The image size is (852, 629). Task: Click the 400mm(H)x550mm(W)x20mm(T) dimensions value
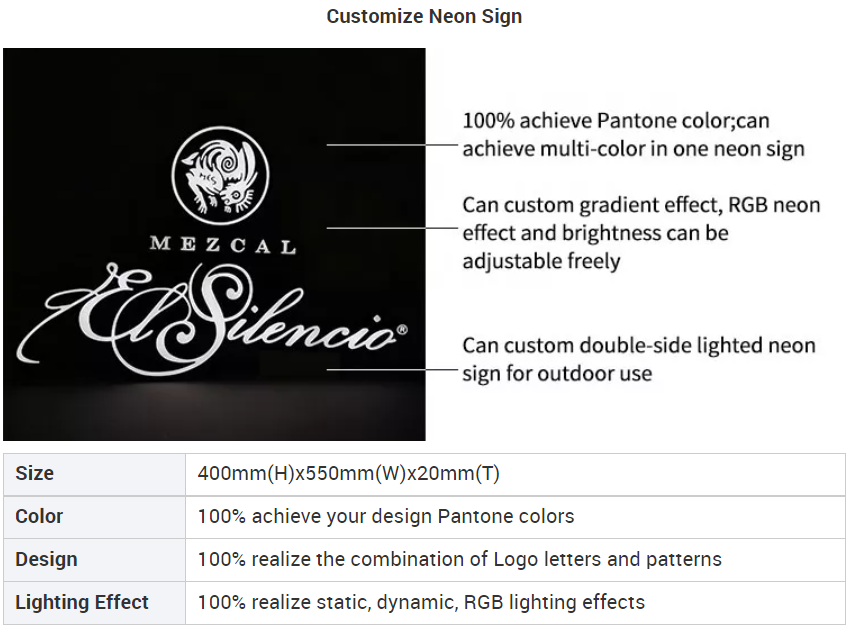[349, 474]
